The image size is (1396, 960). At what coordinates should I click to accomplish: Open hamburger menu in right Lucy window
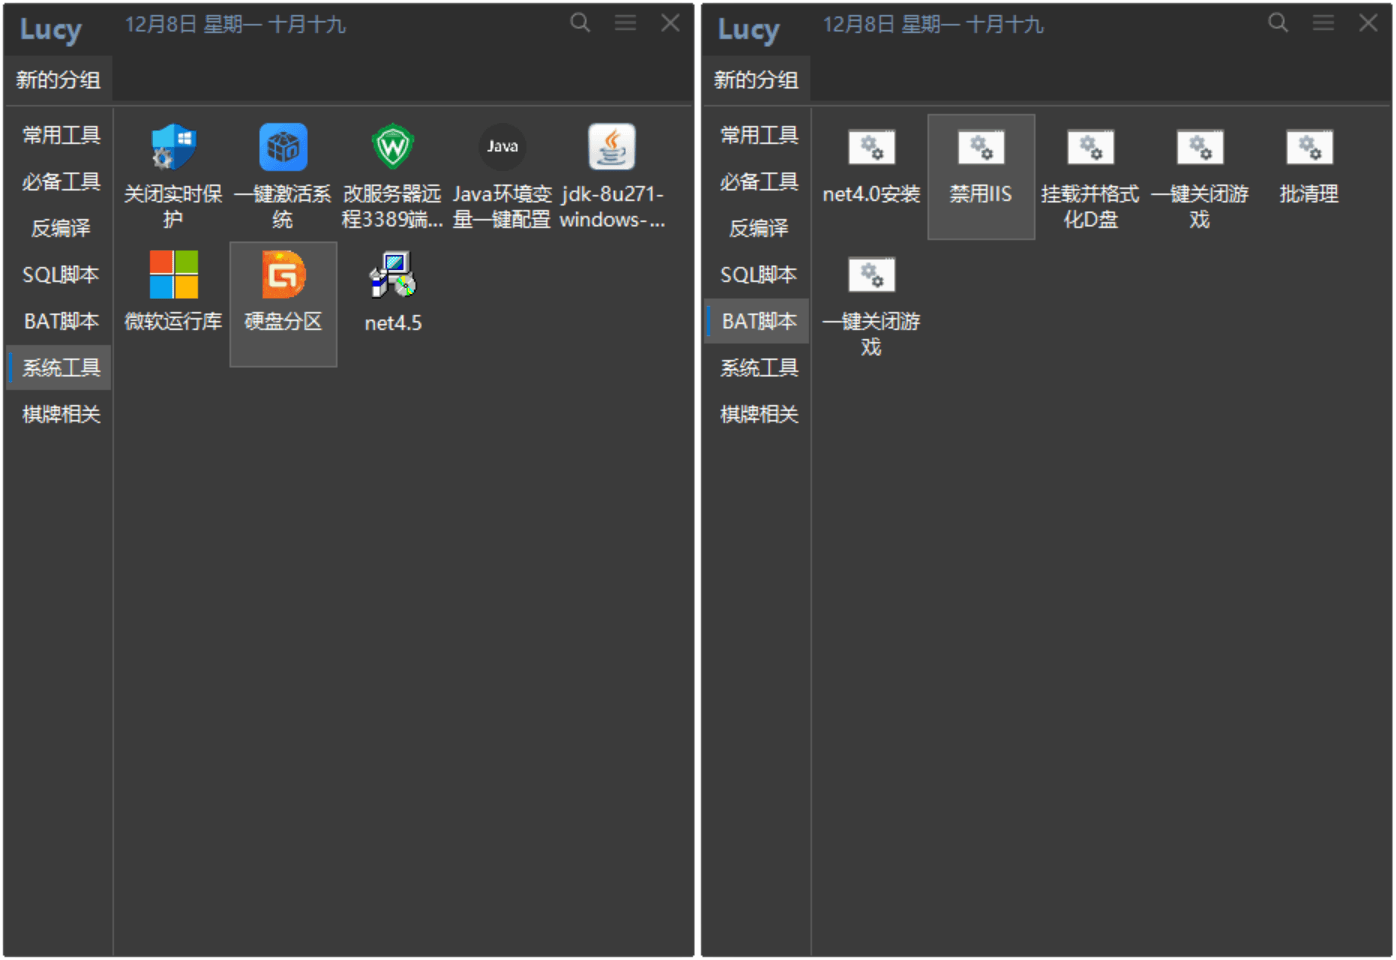tap(1324, 23)
